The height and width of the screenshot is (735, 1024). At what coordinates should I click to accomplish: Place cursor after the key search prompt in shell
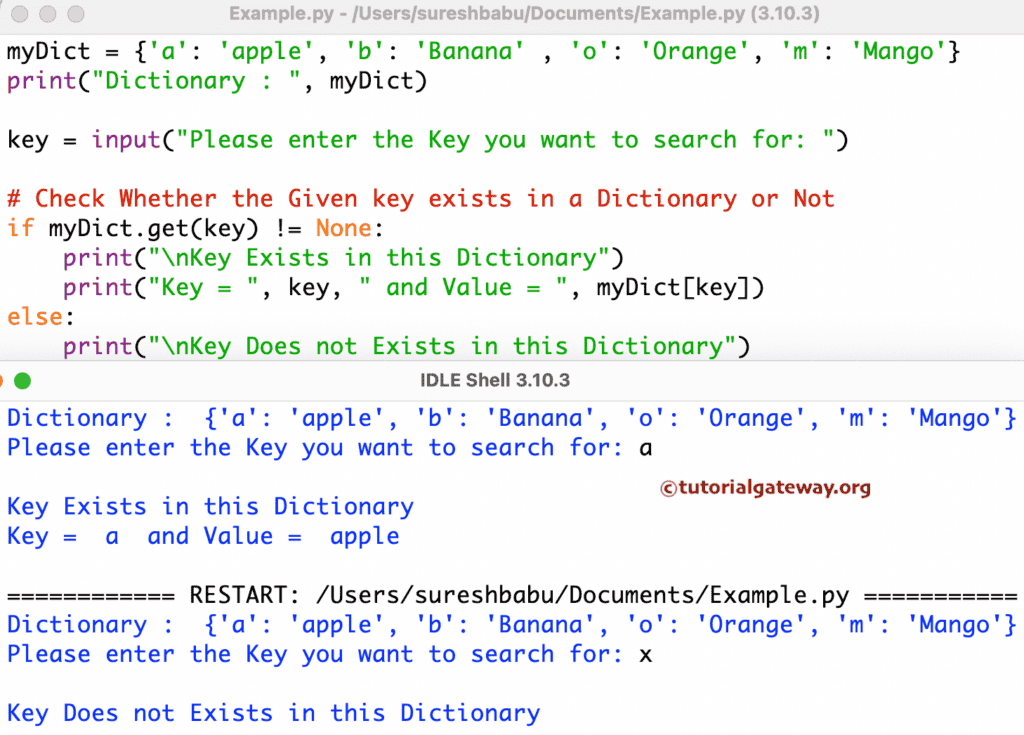point(655,447)
